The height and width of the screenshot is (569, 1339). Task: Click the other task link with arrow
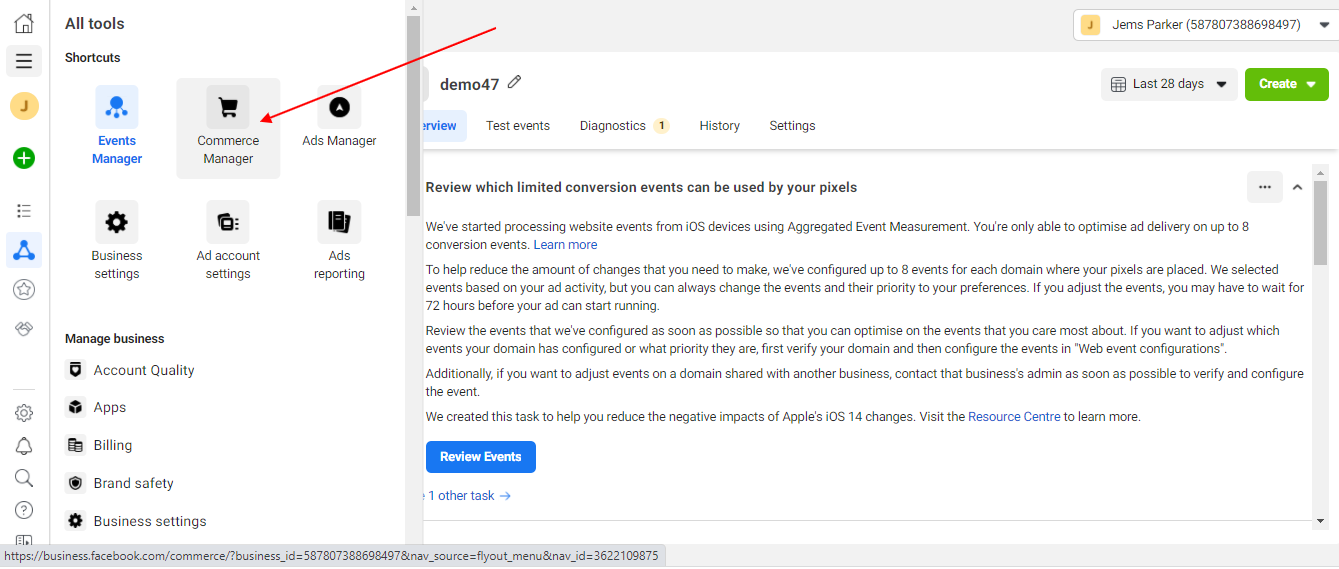pos(468,496)
